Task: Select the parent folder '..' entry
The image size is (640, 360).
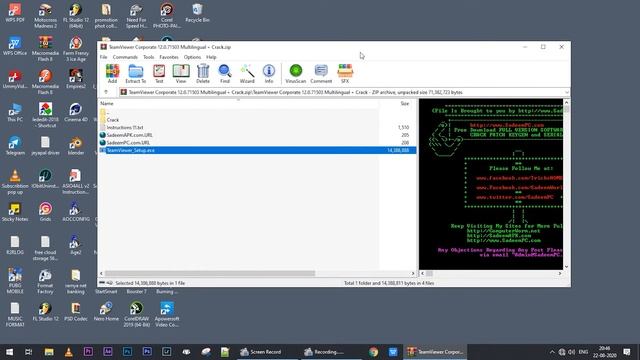Action: tap(257, 112)
